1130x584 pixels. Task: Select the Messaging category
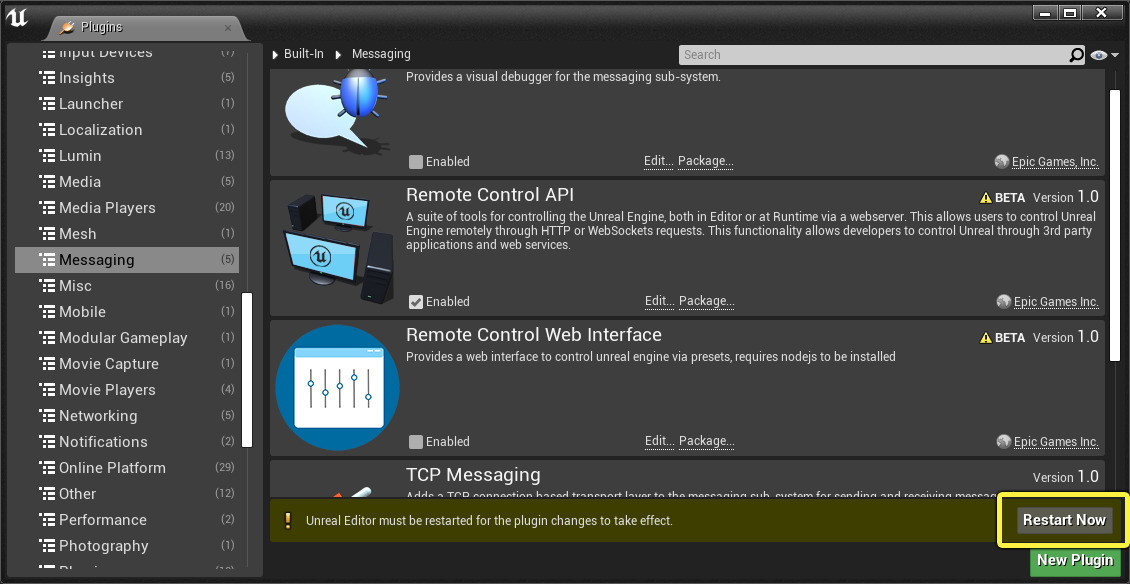pos(127,260)
